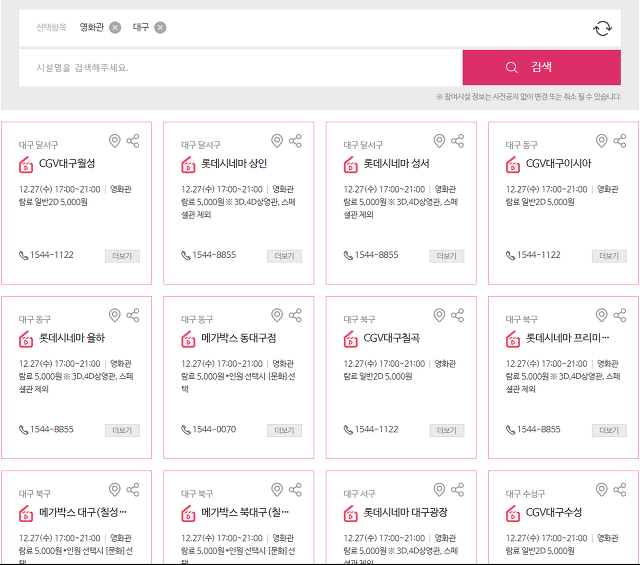640x565 pixels.
Task: Click 더보기 on CGV대구월성 card
Action: (x=122, y=256)
